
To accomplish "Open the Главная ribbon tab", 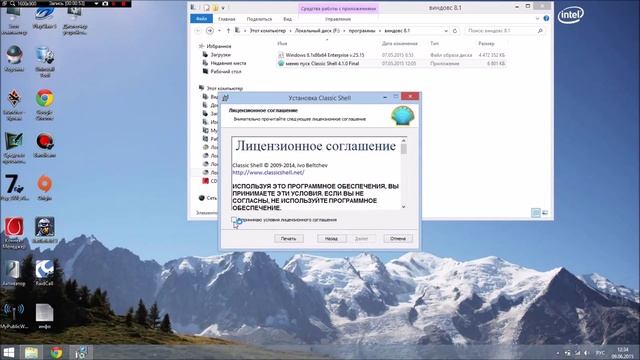I will point(227,19).
